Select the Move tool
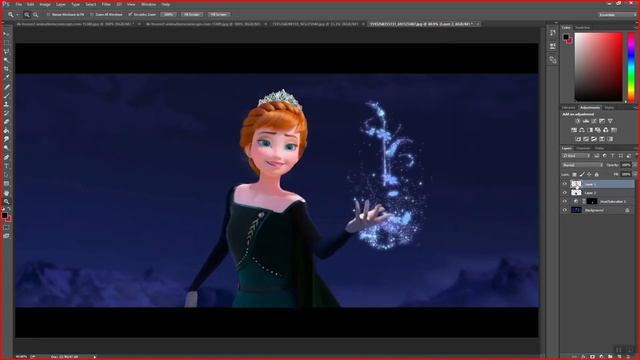Image resolution: width=640 pixels, height=360 pixels. coord(6,34)
